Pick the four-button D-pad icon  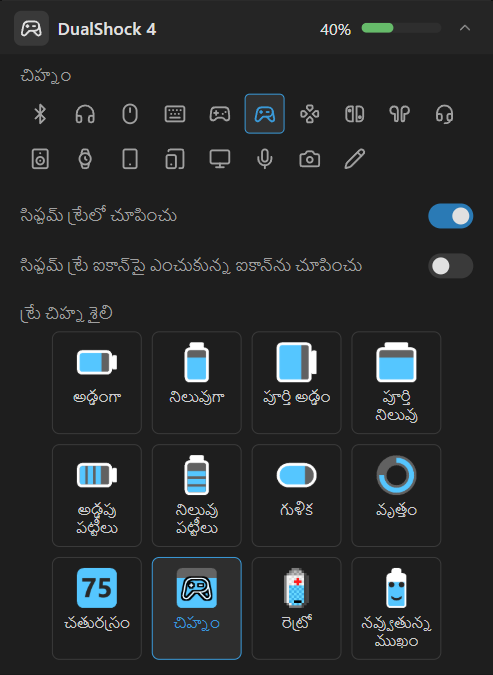tap(310, 114)
